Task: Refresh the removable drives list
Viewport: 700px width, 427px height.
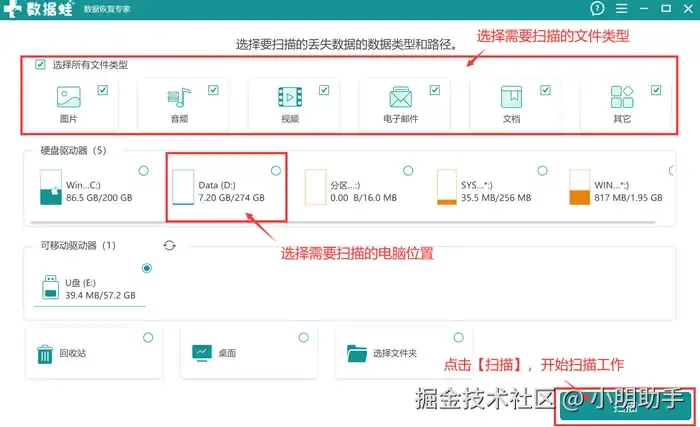Action: [x=170, y=245]
